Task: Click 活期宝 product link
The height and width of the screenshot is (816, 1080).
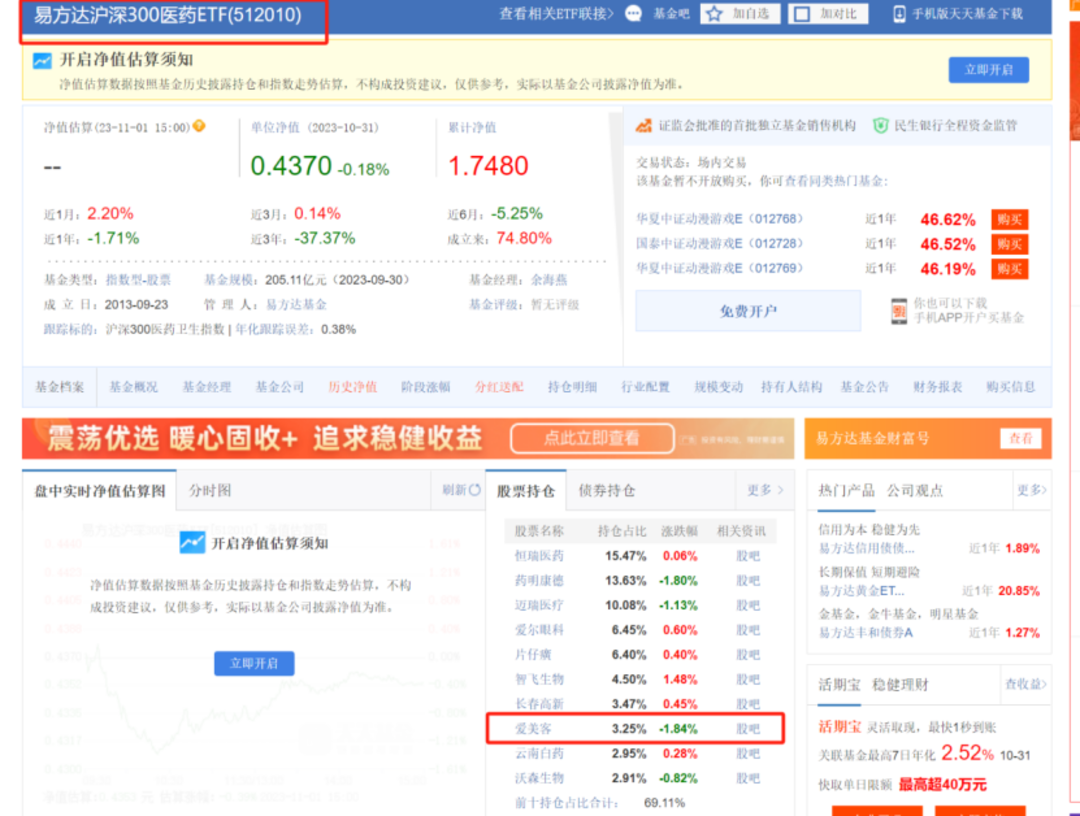Action: click(840, 726)
